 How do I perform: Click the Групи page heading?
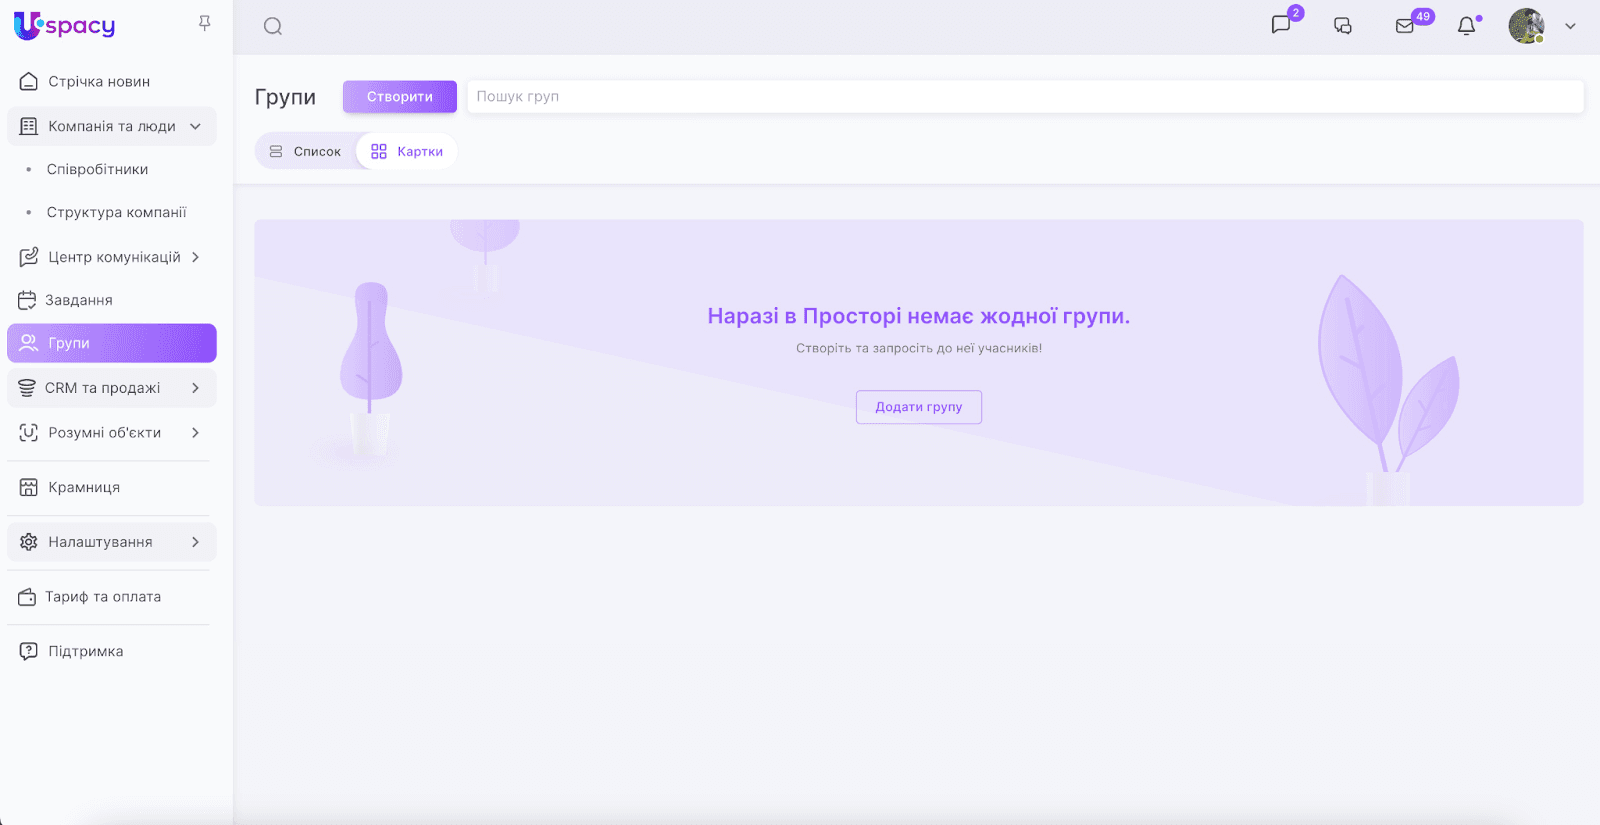(x=285, y=97)
